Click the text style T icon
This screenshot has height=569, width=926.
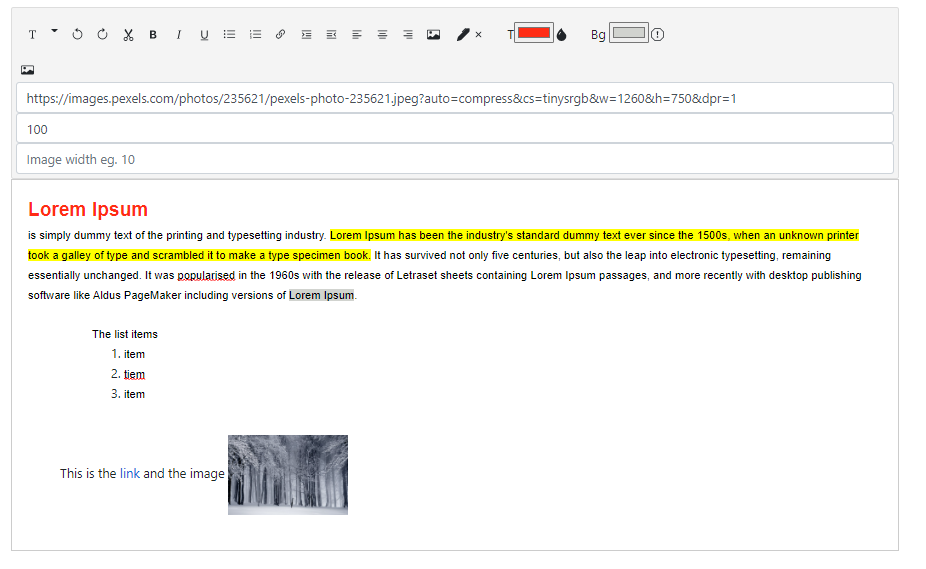(x=32, y=35)
